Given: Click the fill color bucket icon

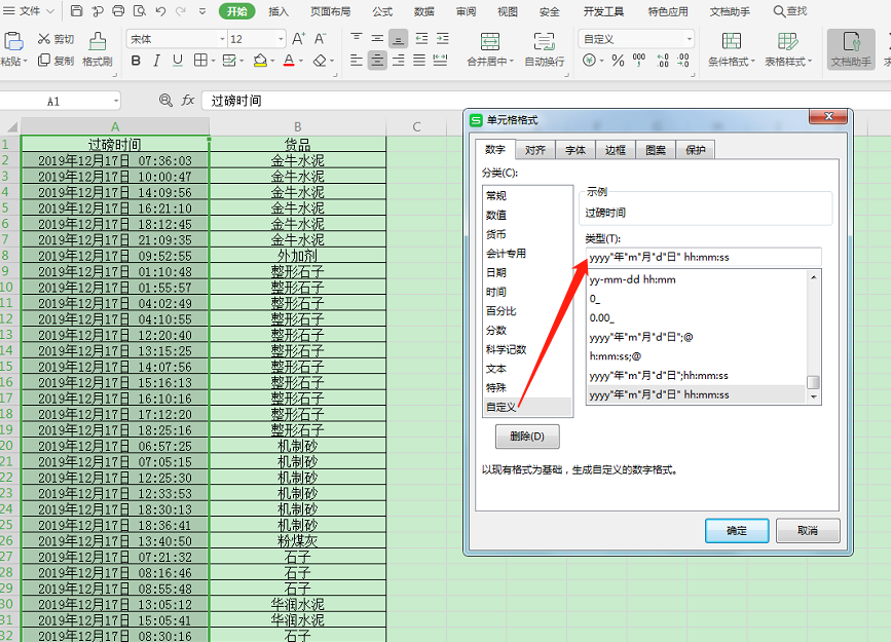Looking at the screenshot, I should point(260,60).
